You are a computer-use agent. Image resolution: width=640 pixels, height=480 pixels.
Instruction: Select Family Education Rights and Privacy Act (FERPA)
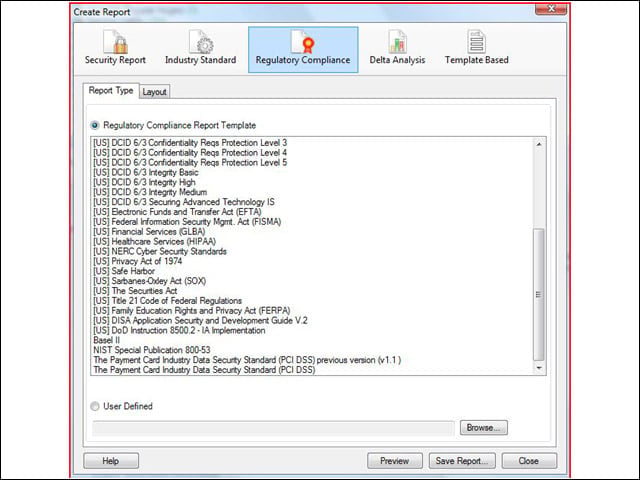pos(192,311)
